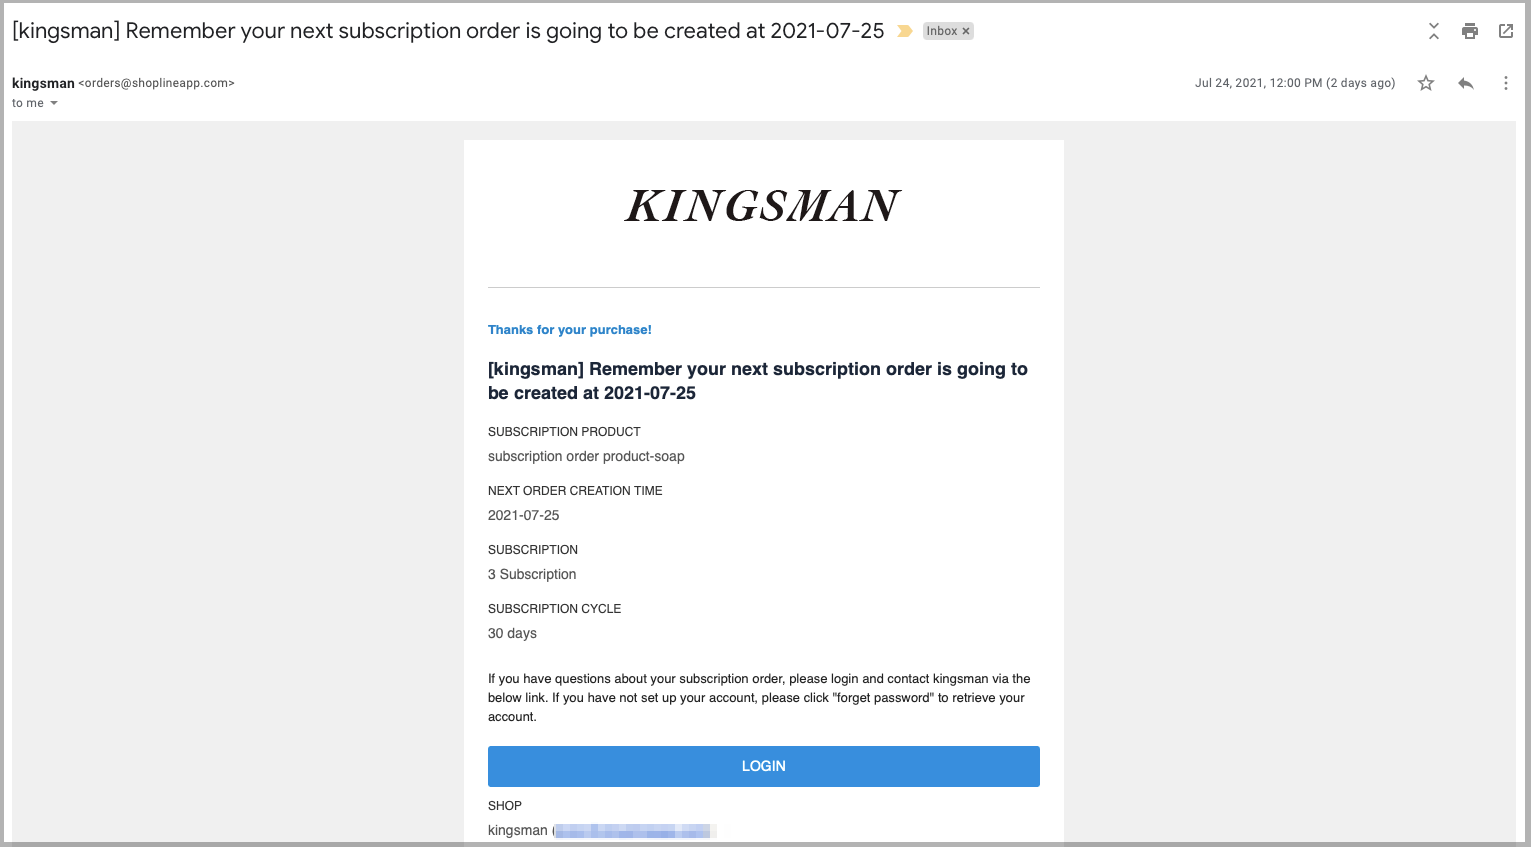Screen dimensions: 1531x847
Task: Print this email using the printer icon
Action: coord(1469,31)
